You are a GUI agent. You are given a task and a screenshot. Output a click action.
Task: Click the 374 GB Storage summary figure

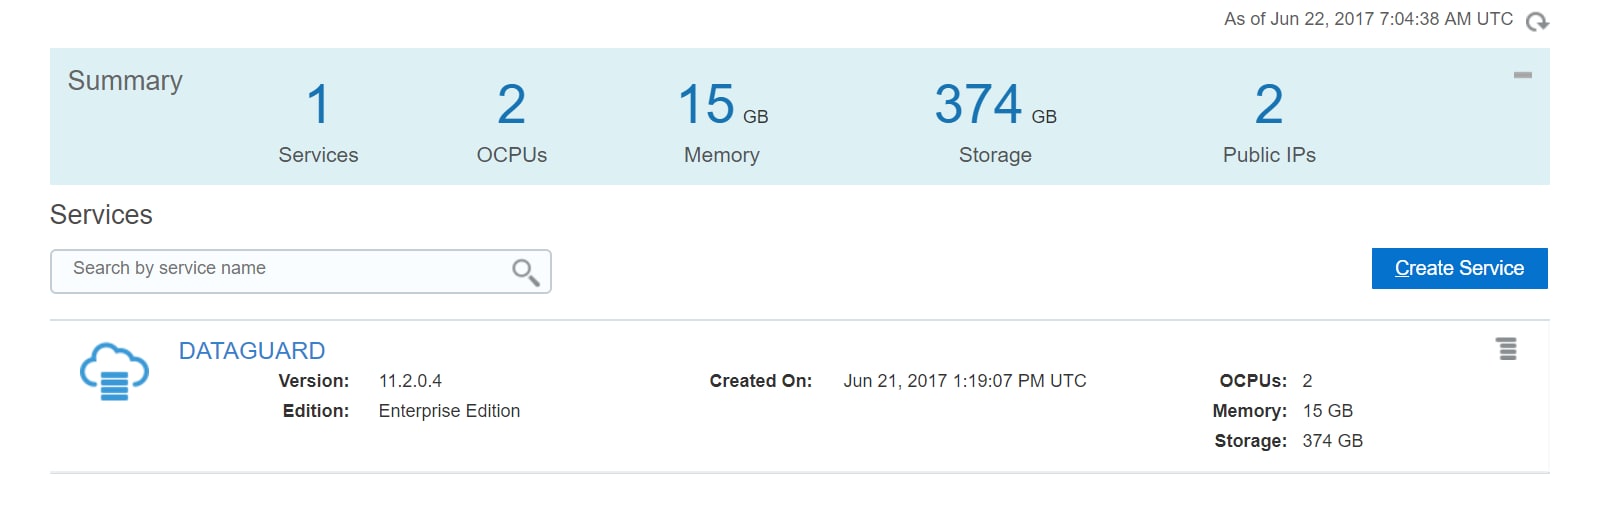coord(994,105)
